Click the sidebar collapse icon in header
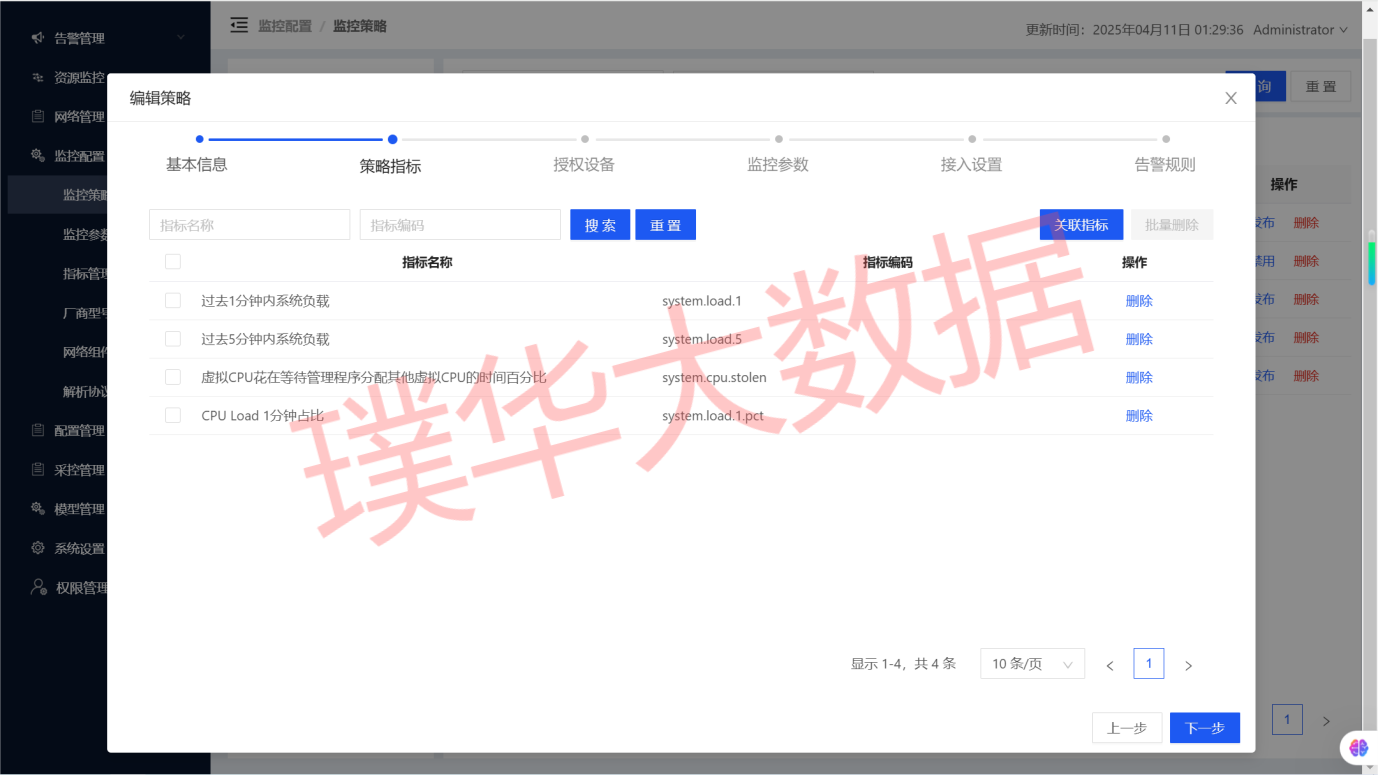This screenshot has height=775, width=1378. tap(239, 25)
